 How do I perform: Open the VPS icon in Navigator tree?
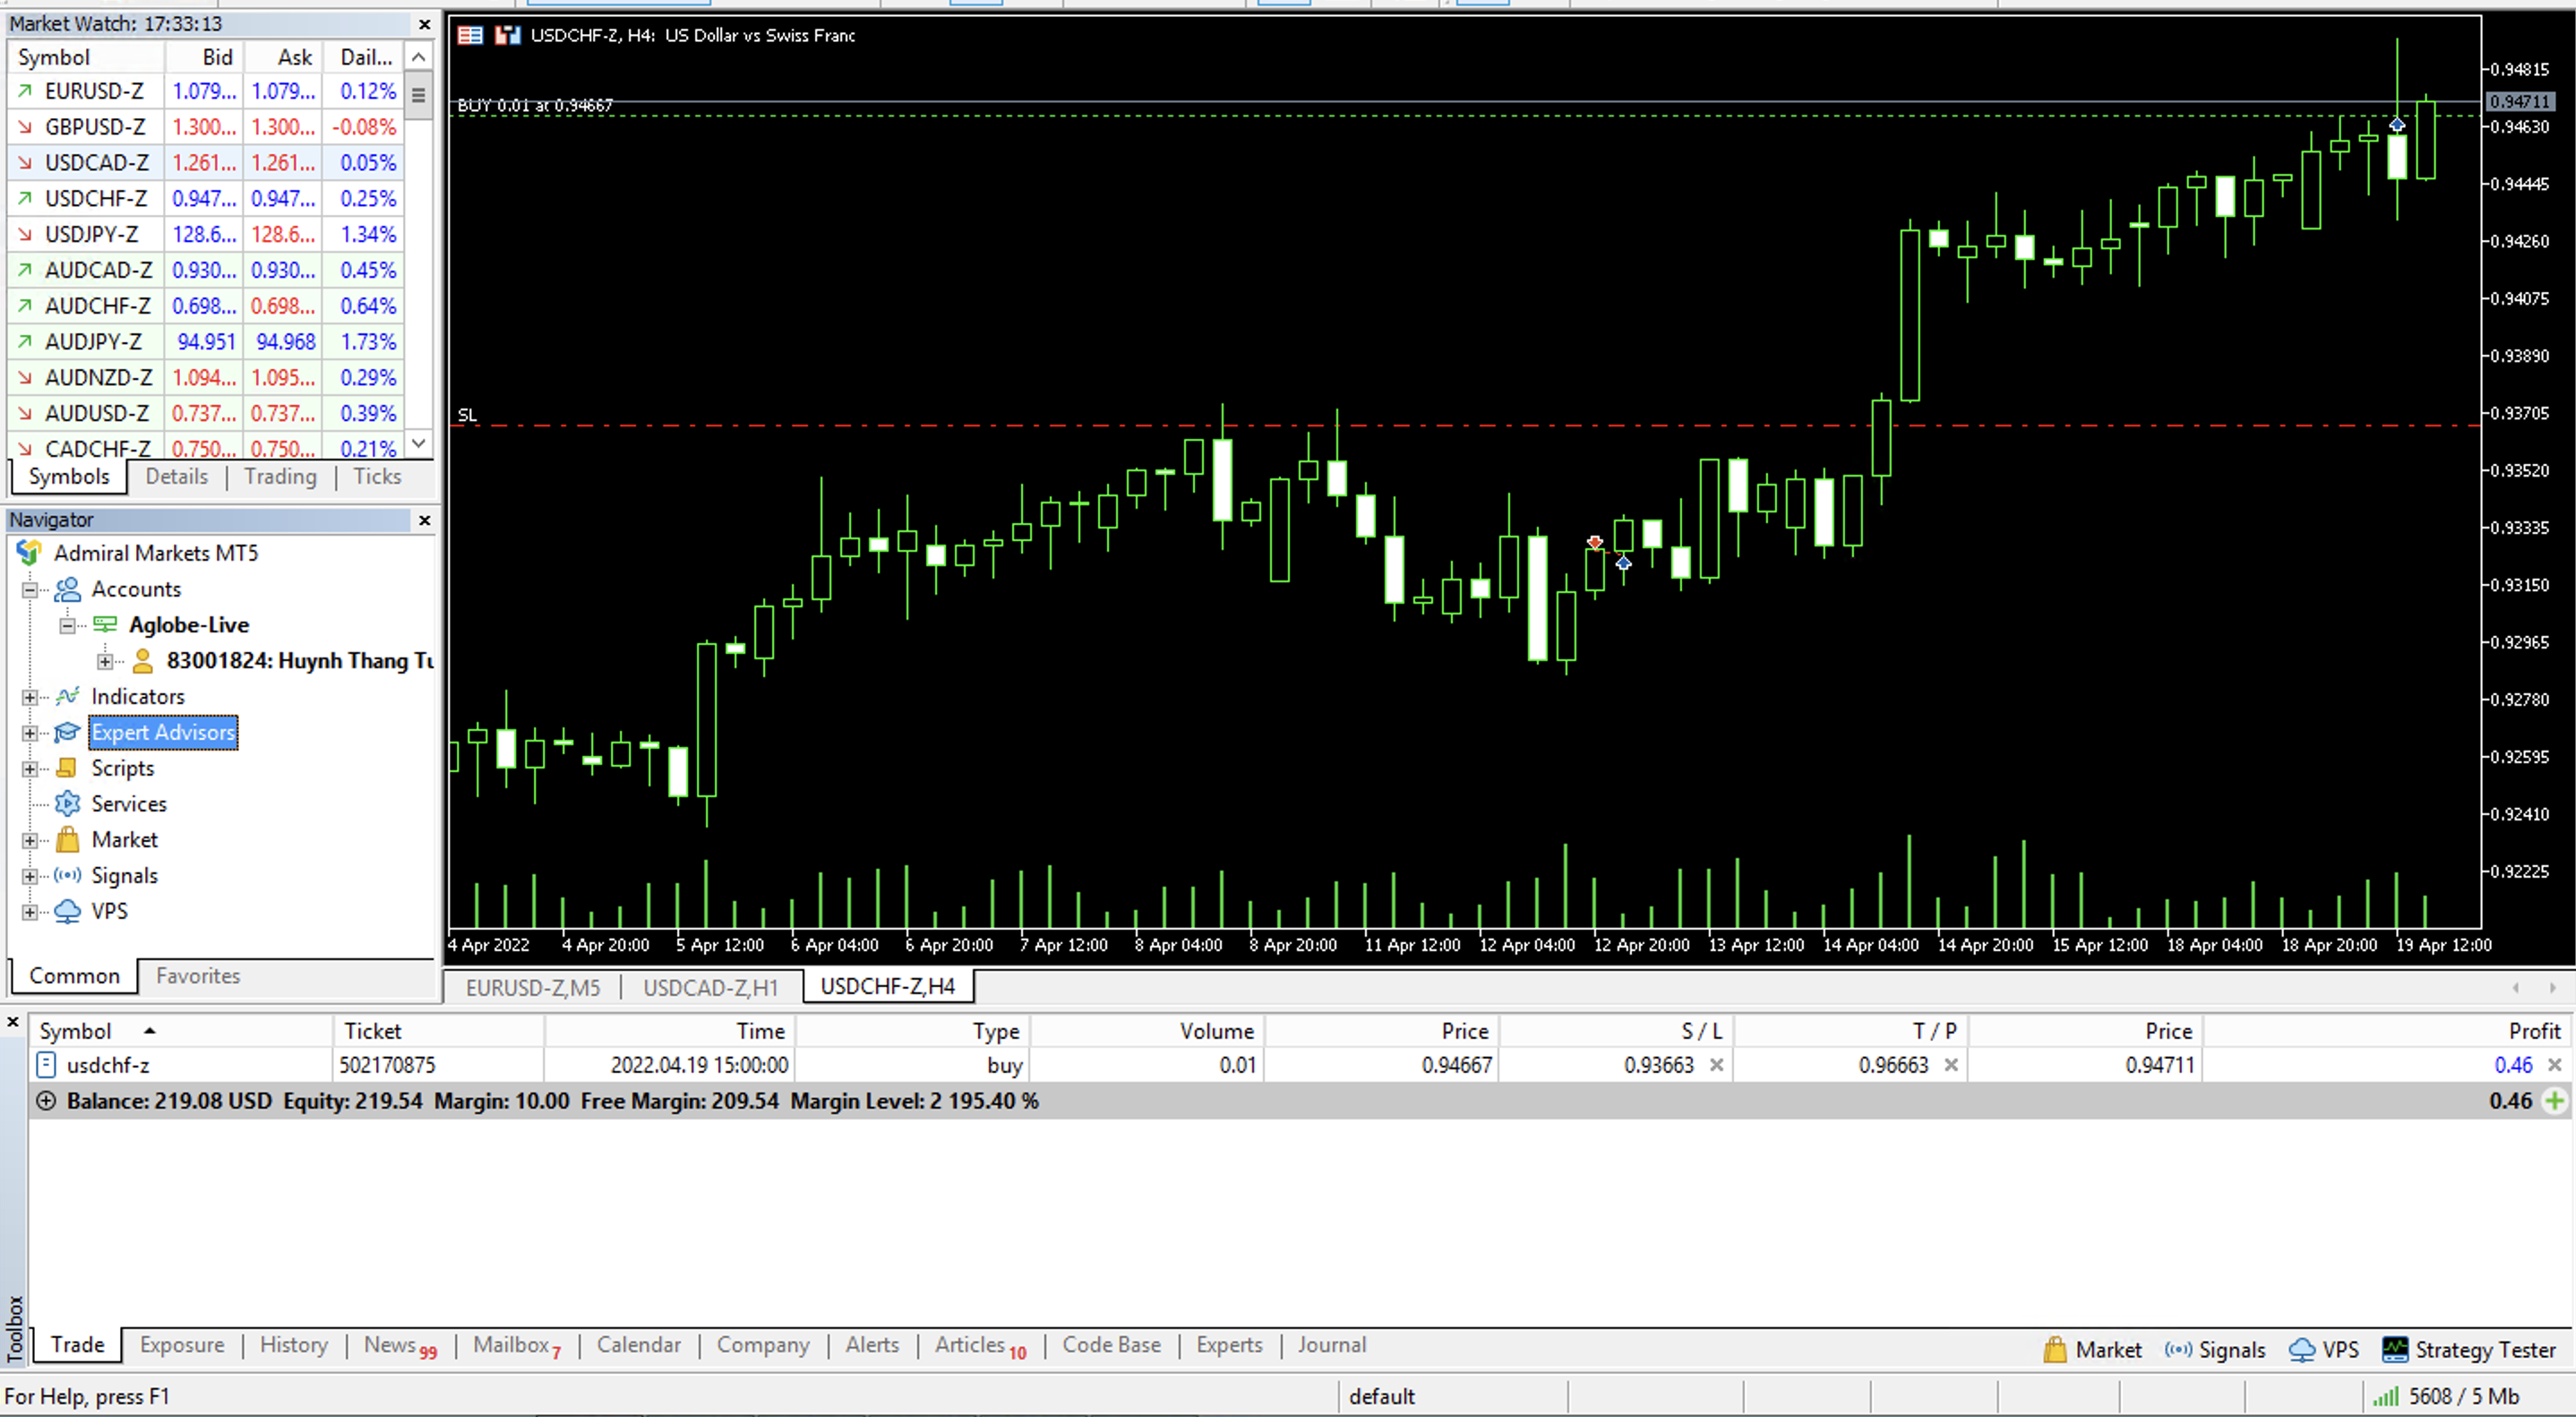click(67, 911)
